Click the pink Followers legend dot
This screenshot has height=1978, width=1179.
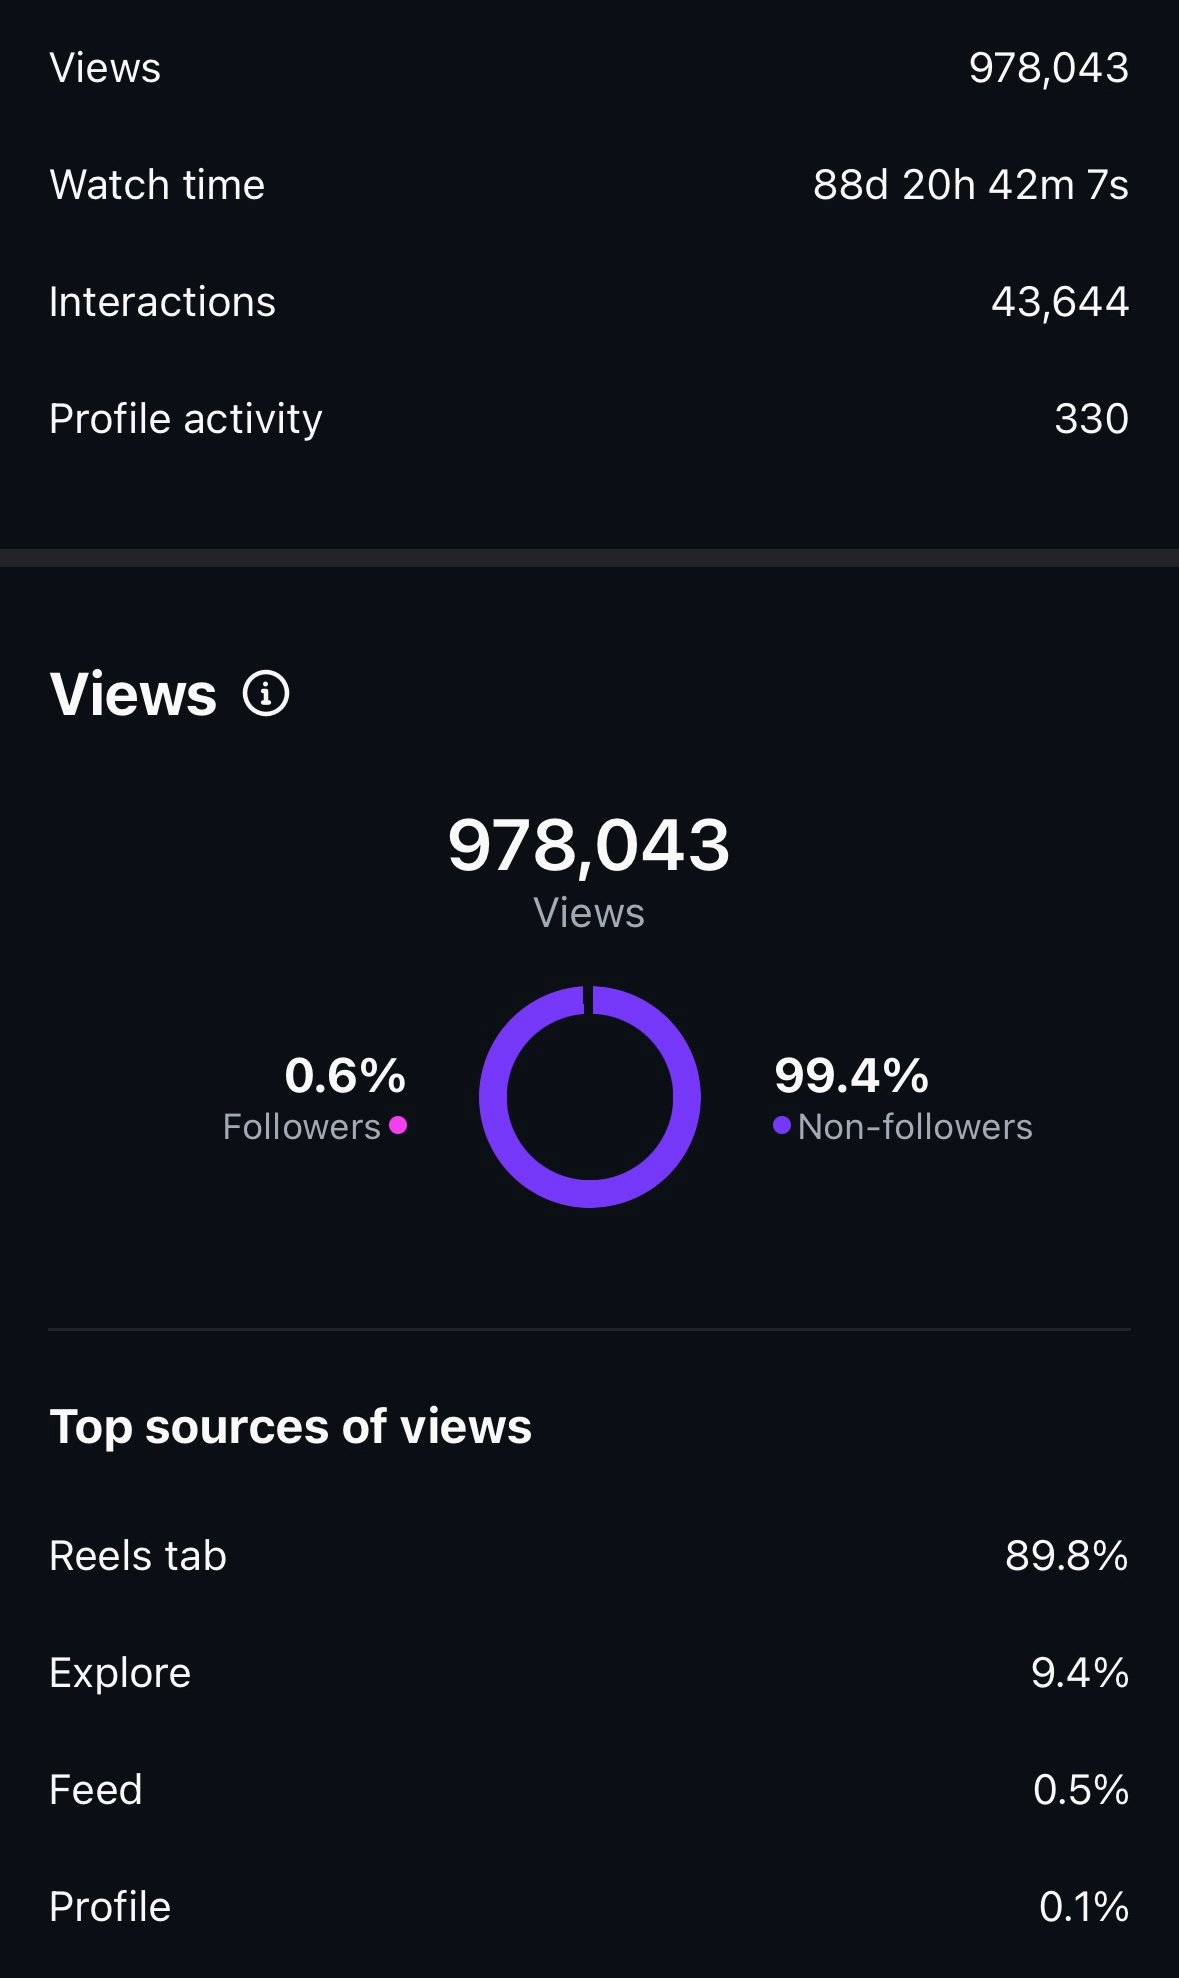[398, 1125]
